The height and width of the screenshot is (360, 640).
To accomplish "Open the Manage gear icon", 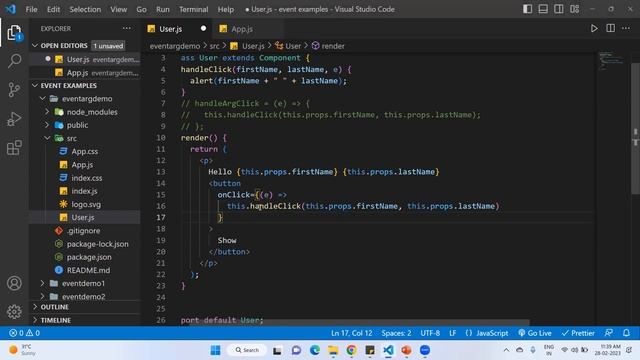I will (x=14, y=311).
